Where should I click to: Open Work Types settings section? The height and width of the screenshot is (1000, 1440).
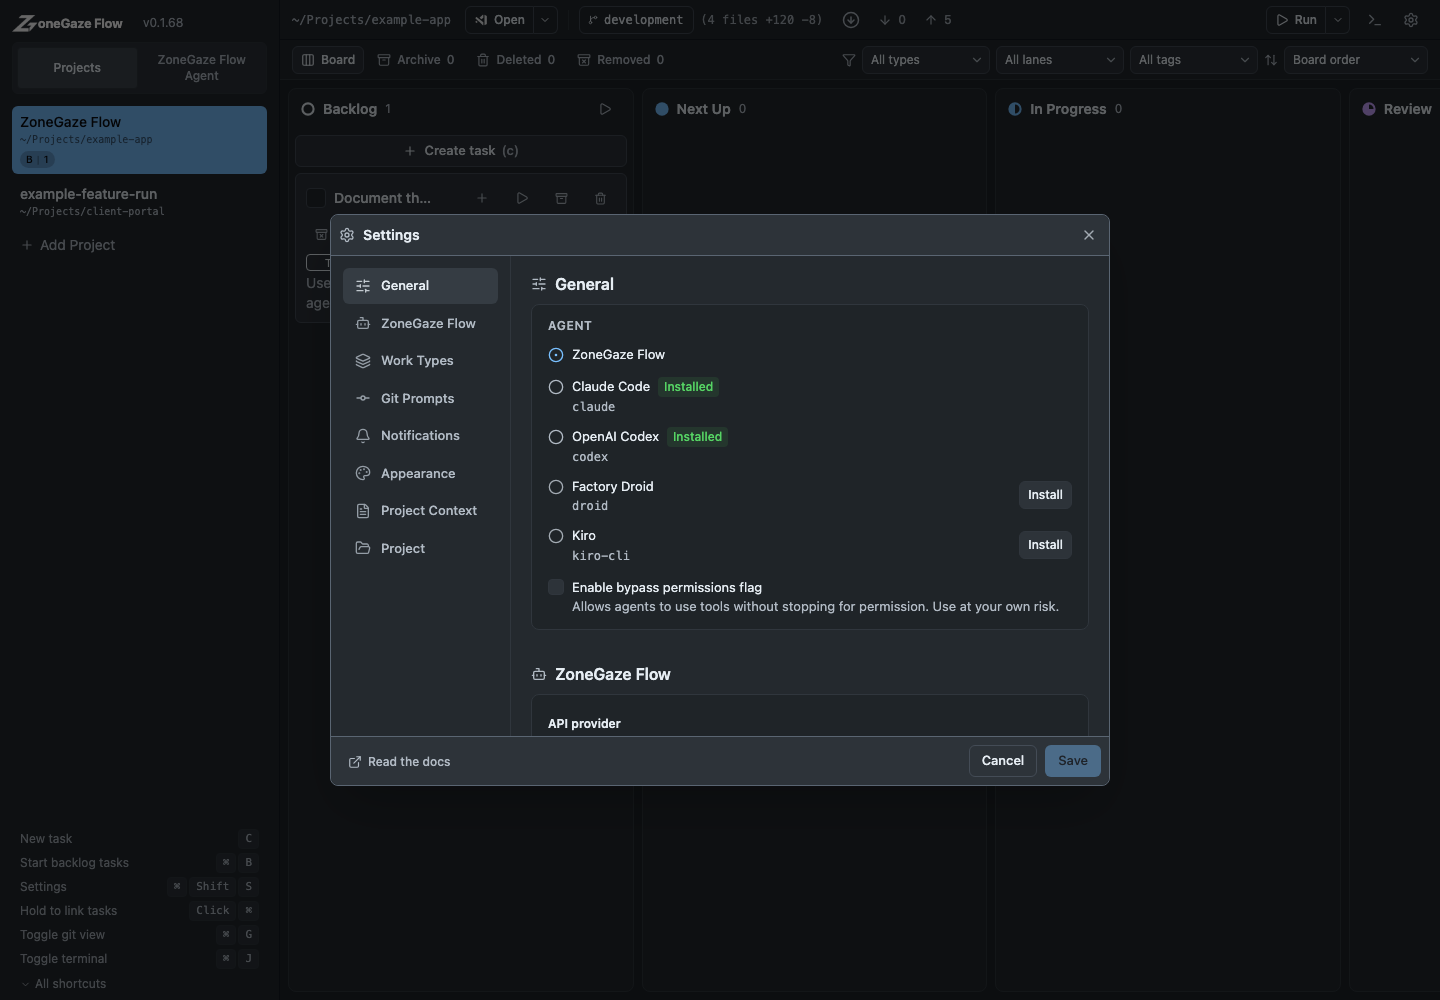click(x=420, y=361)
